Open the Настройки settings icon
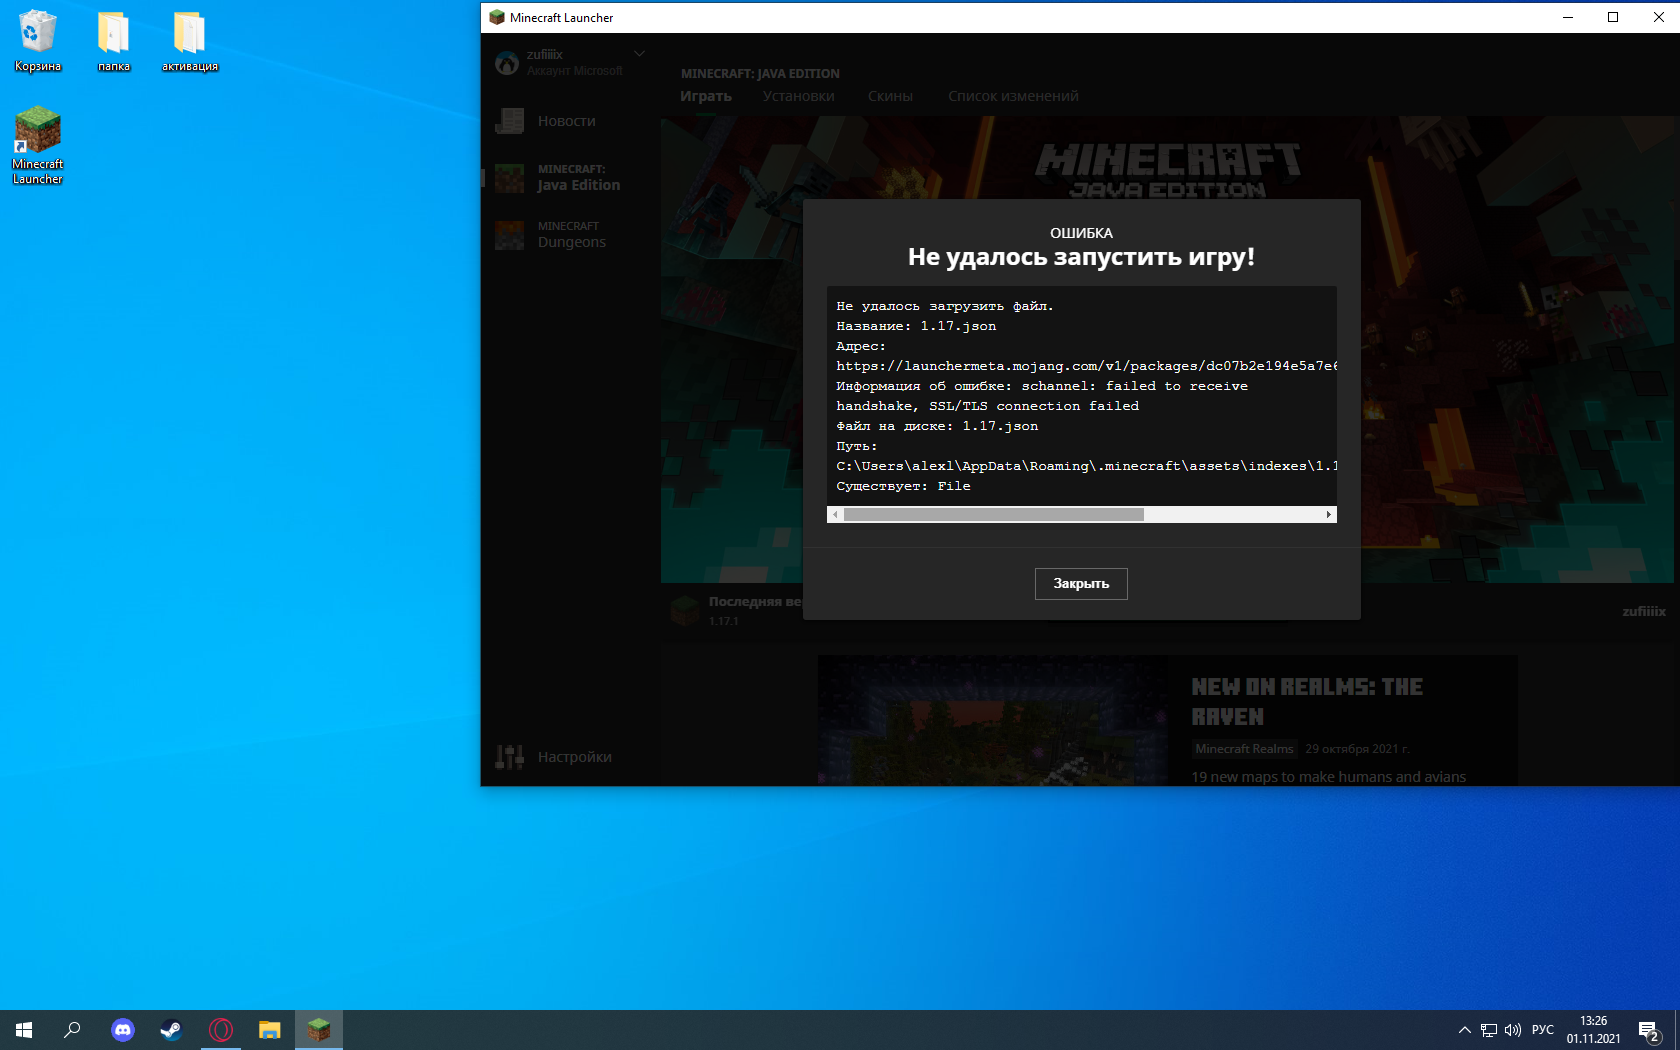This screenshot has width=1680, height=1050. [510, 757]
